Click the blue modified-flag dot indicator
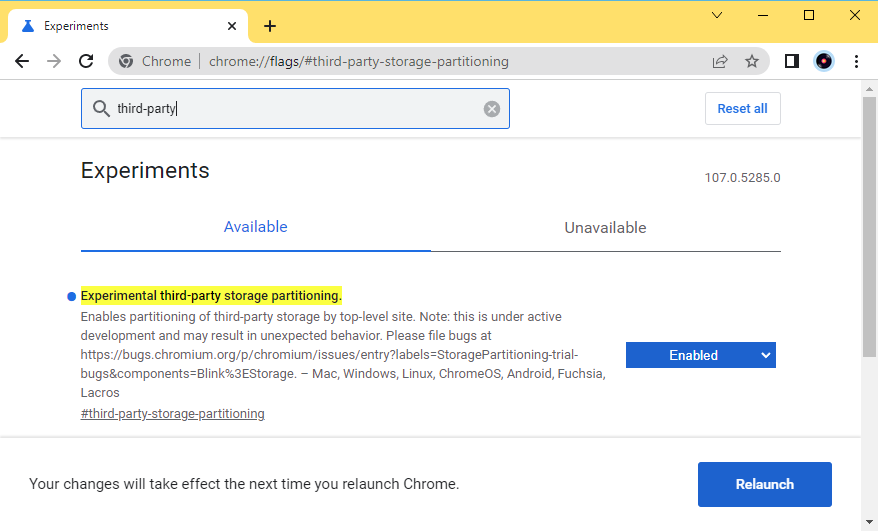Viewport: 878px width, 531px height. point(71,296)
